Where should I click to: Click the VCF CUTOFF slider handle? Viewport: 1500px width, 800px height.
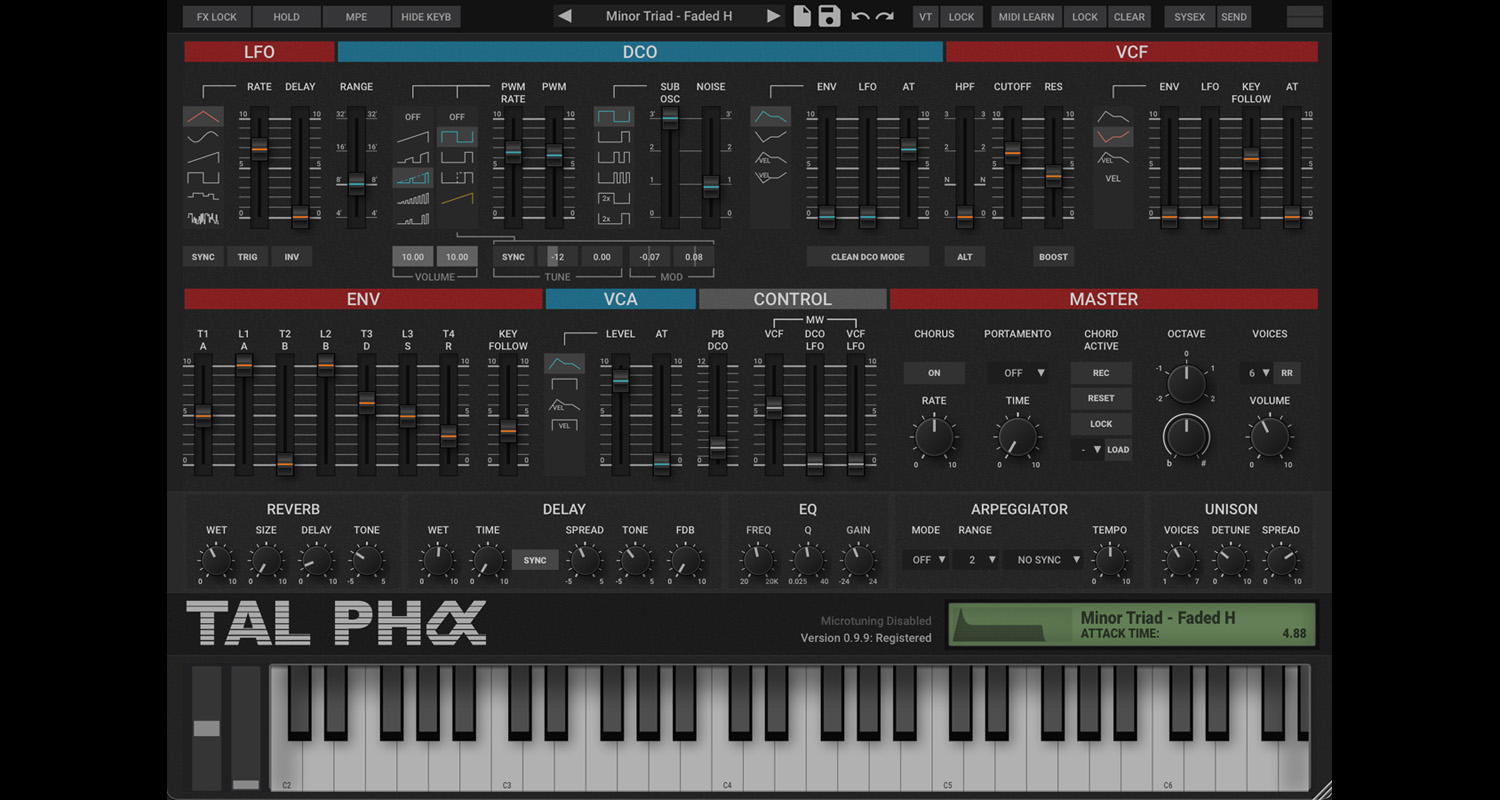click(x=1012, y=152)
